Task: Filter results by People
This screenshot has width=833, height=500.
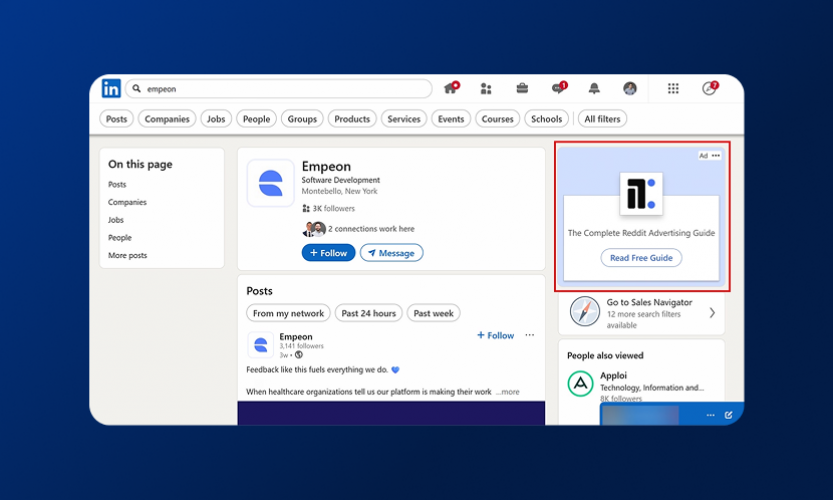Action: pyautogui.click(x=257, y=119)
